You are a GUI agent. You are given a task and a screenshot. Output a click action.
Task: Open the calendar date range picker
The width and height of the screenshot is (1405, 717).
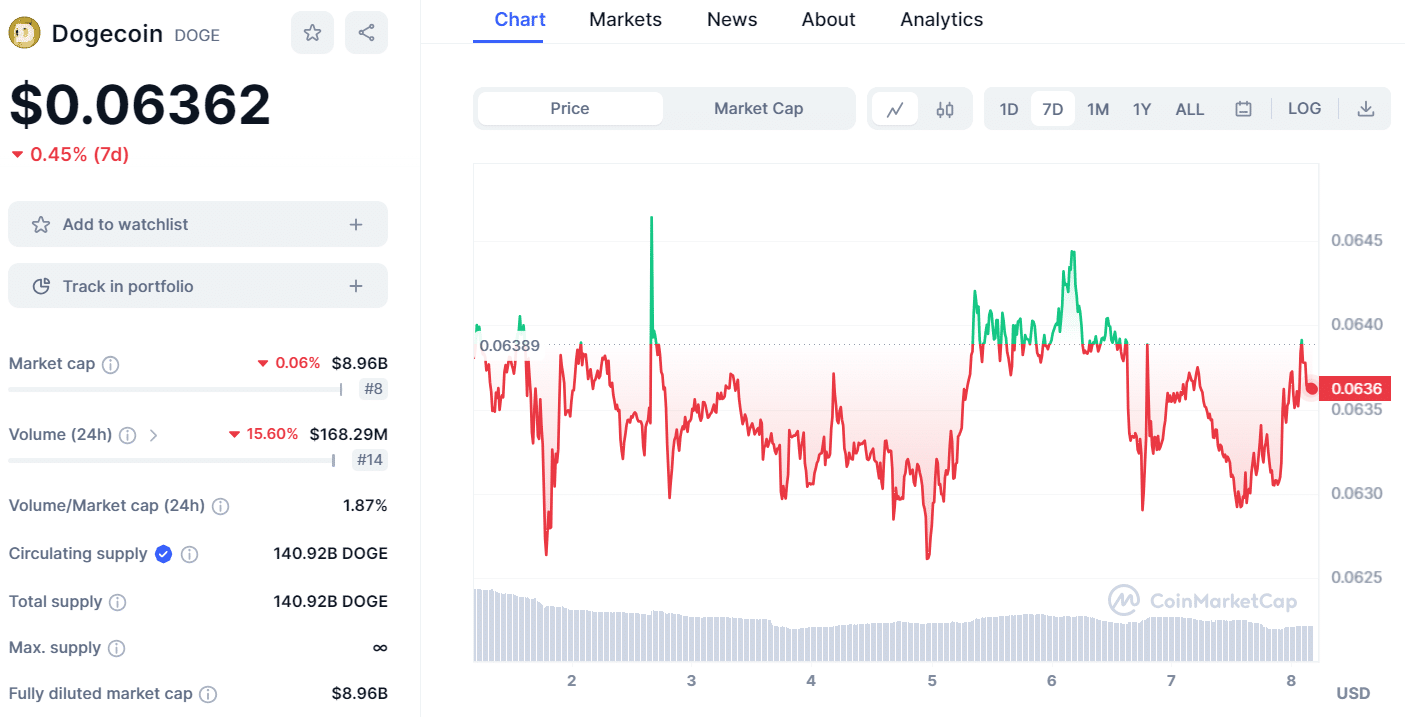point(1243,109)
